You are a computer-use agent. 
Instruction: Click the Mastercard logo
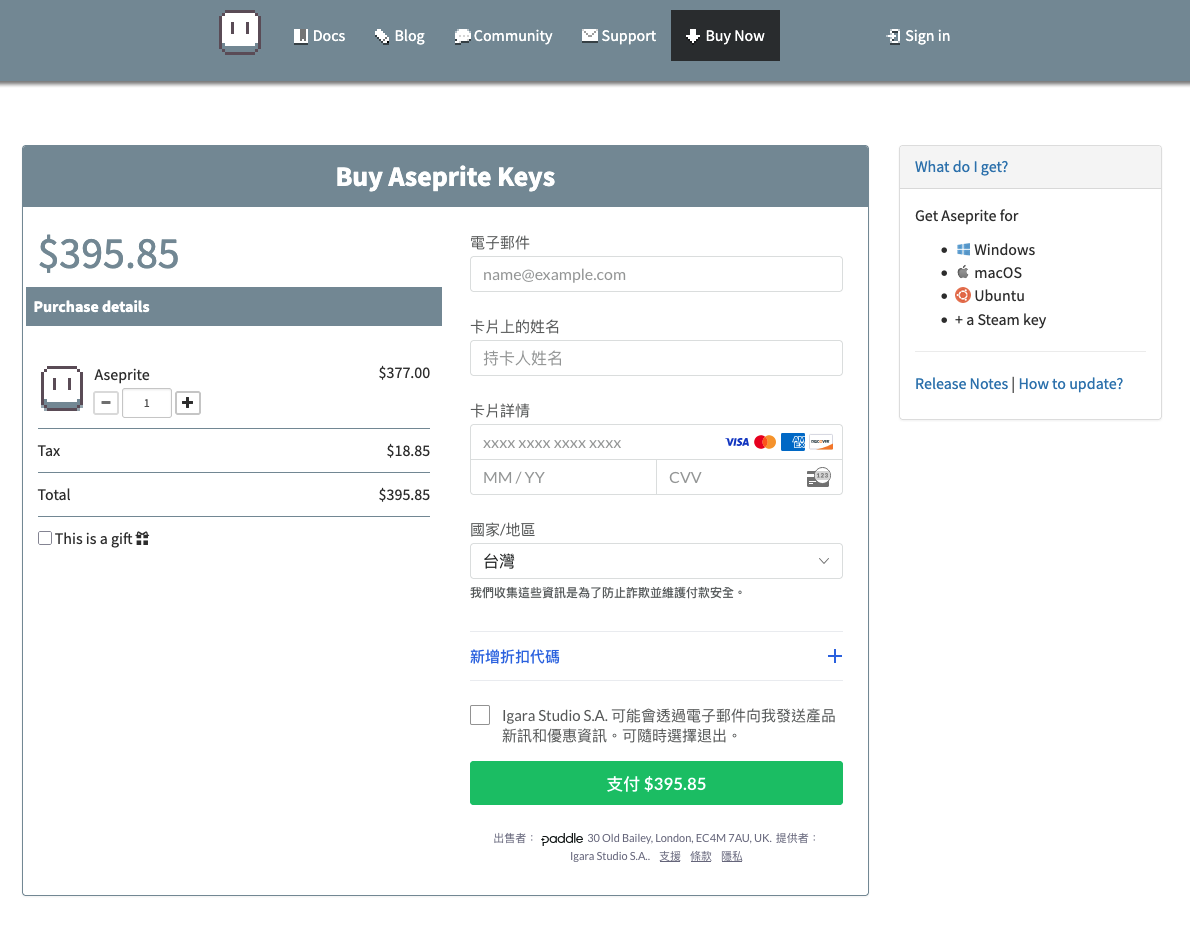pyautogui.click(x=765, y=442)
